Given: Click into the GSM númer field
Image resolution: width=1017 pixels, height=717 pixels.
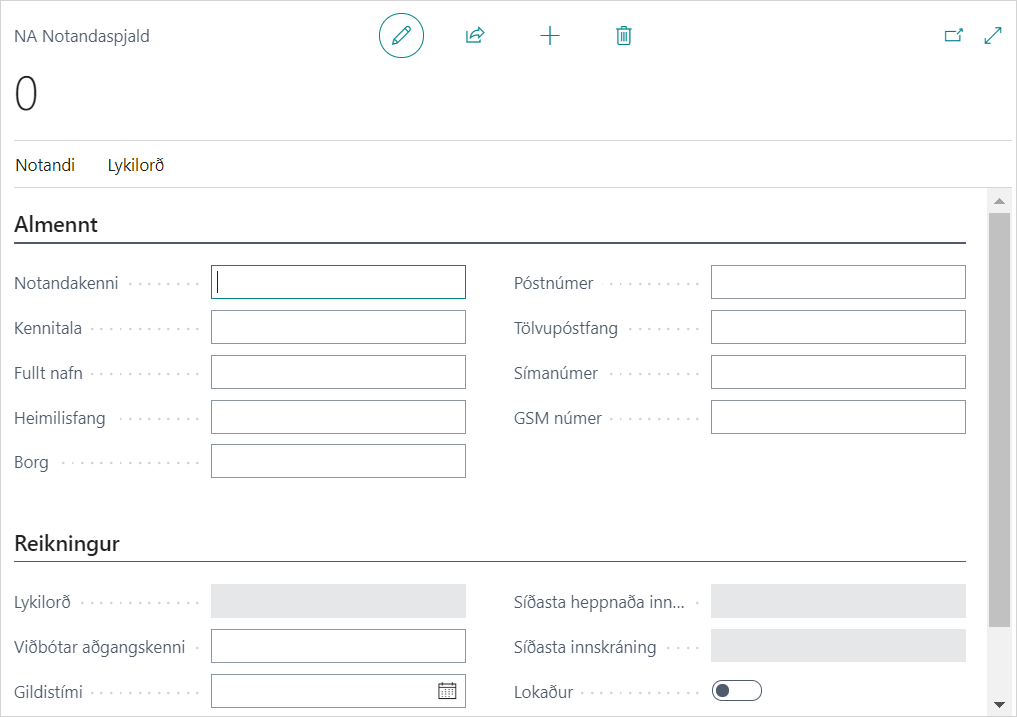Looking at the screenshot, I should (838, 417).
